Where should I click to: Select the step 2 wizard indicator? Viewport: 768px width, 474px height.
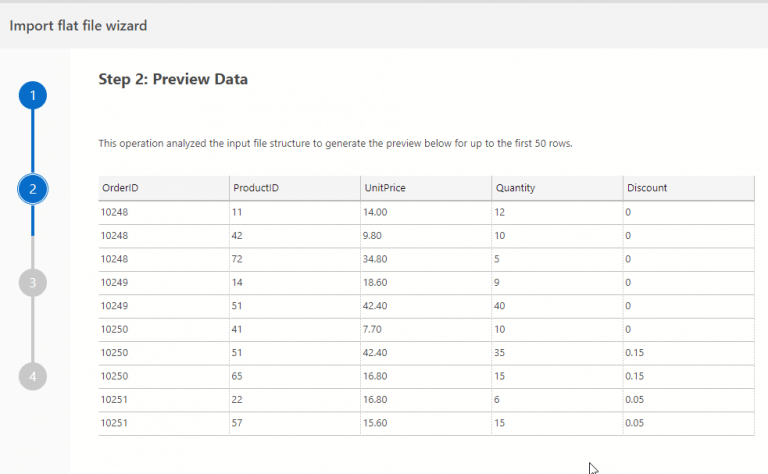pos(33,188)
